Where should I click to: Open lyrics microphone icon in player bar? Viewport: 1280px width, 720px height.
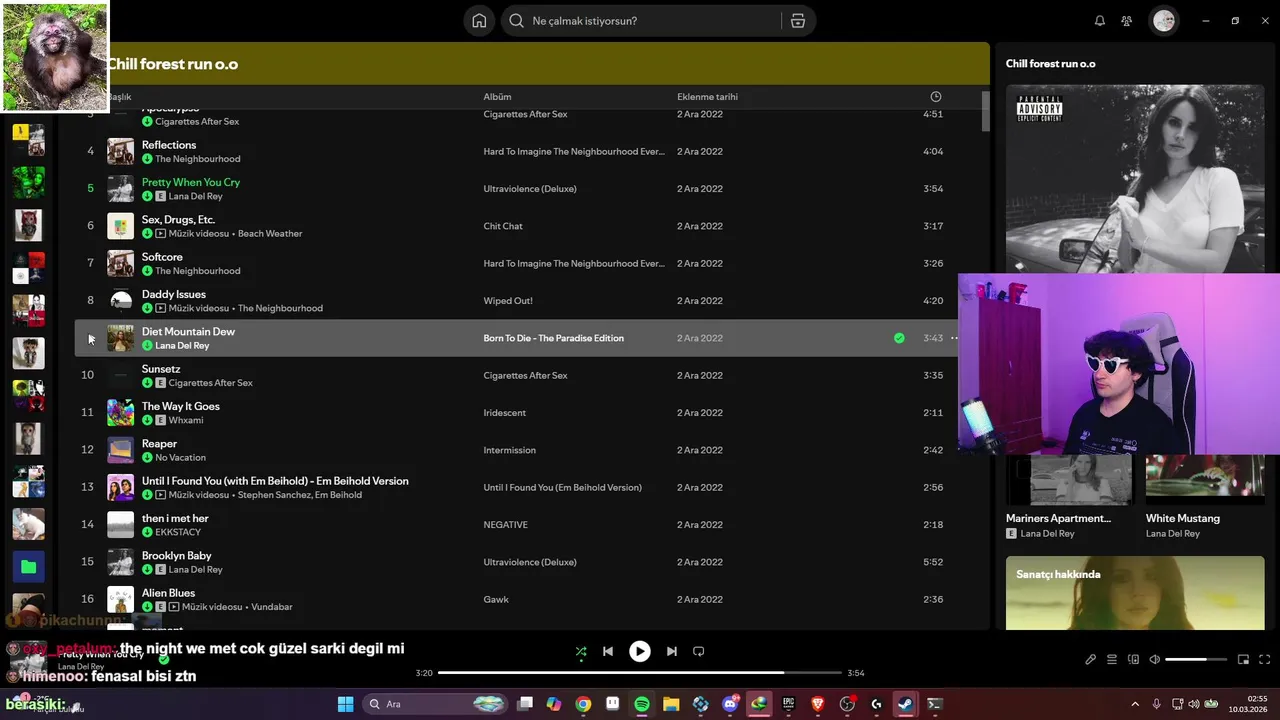pos(1091,660)
